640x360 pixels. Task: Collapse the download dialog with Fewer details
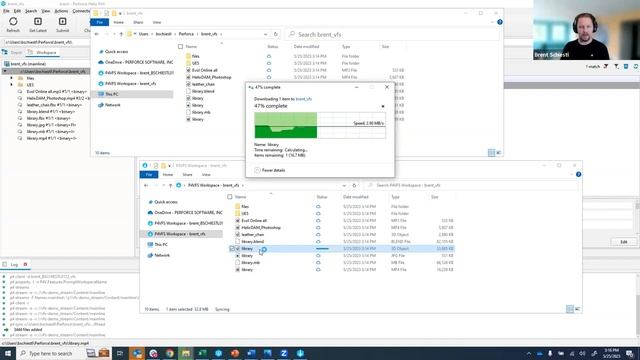(270, 170)
